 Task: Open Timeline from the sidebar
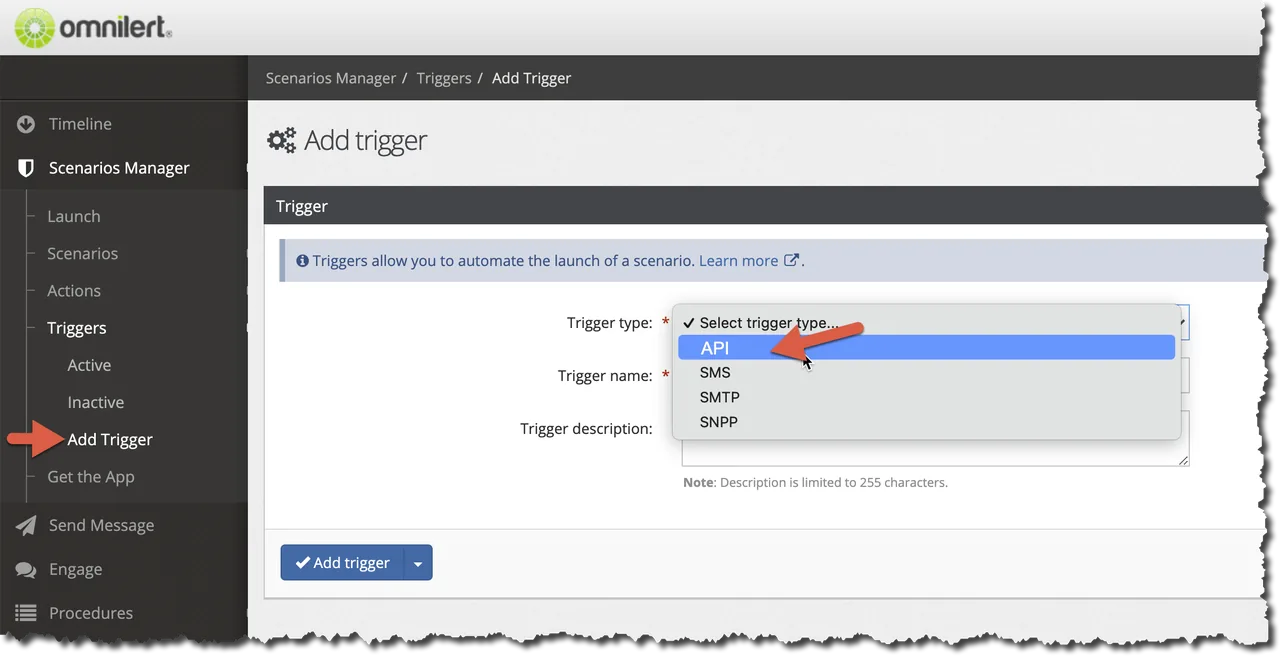point(80,124)
